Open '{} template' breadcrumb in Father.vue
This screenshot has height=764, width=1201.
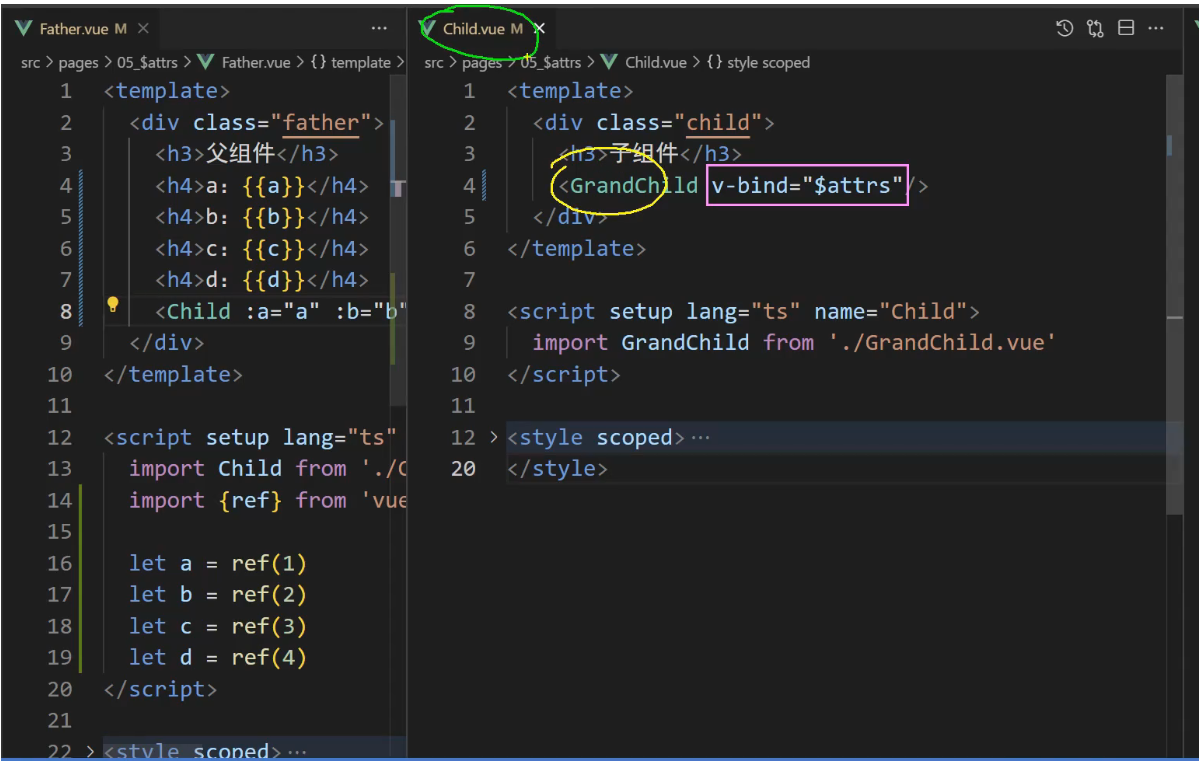point(350,62)
